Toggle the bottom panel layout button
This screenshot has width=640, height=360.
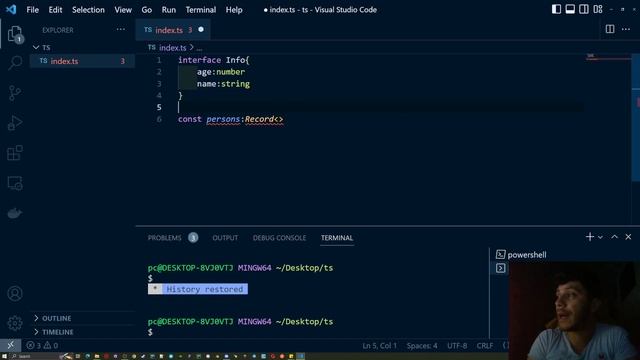tap(570, 9)
